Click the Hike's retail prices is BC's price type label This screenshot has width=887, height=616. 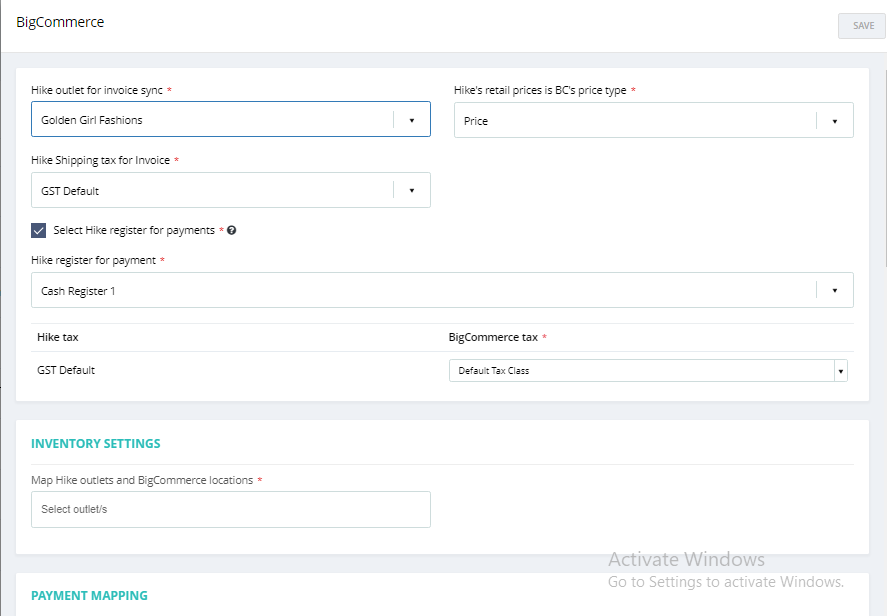click(x=540, y=91)
